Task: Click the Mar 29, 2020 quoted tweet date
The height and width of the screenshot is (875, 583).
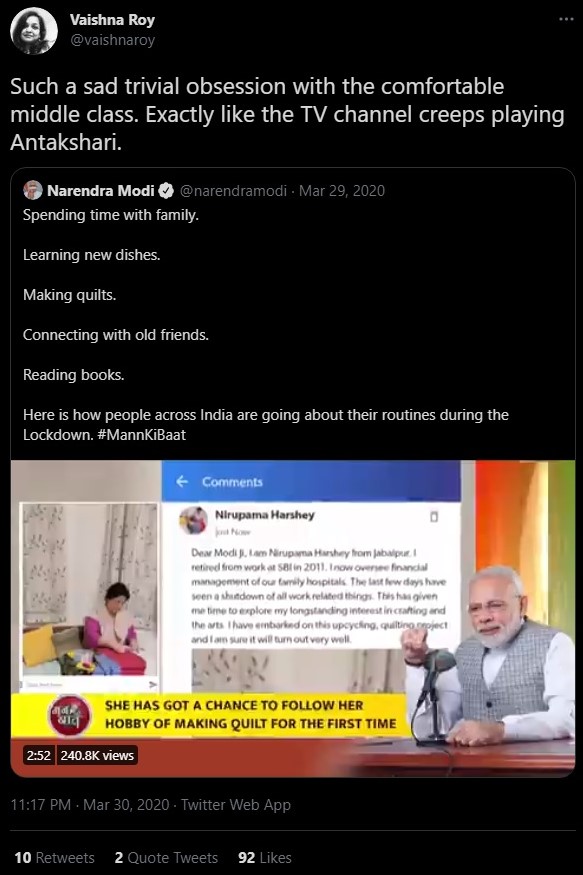Action: click(341, 191)
